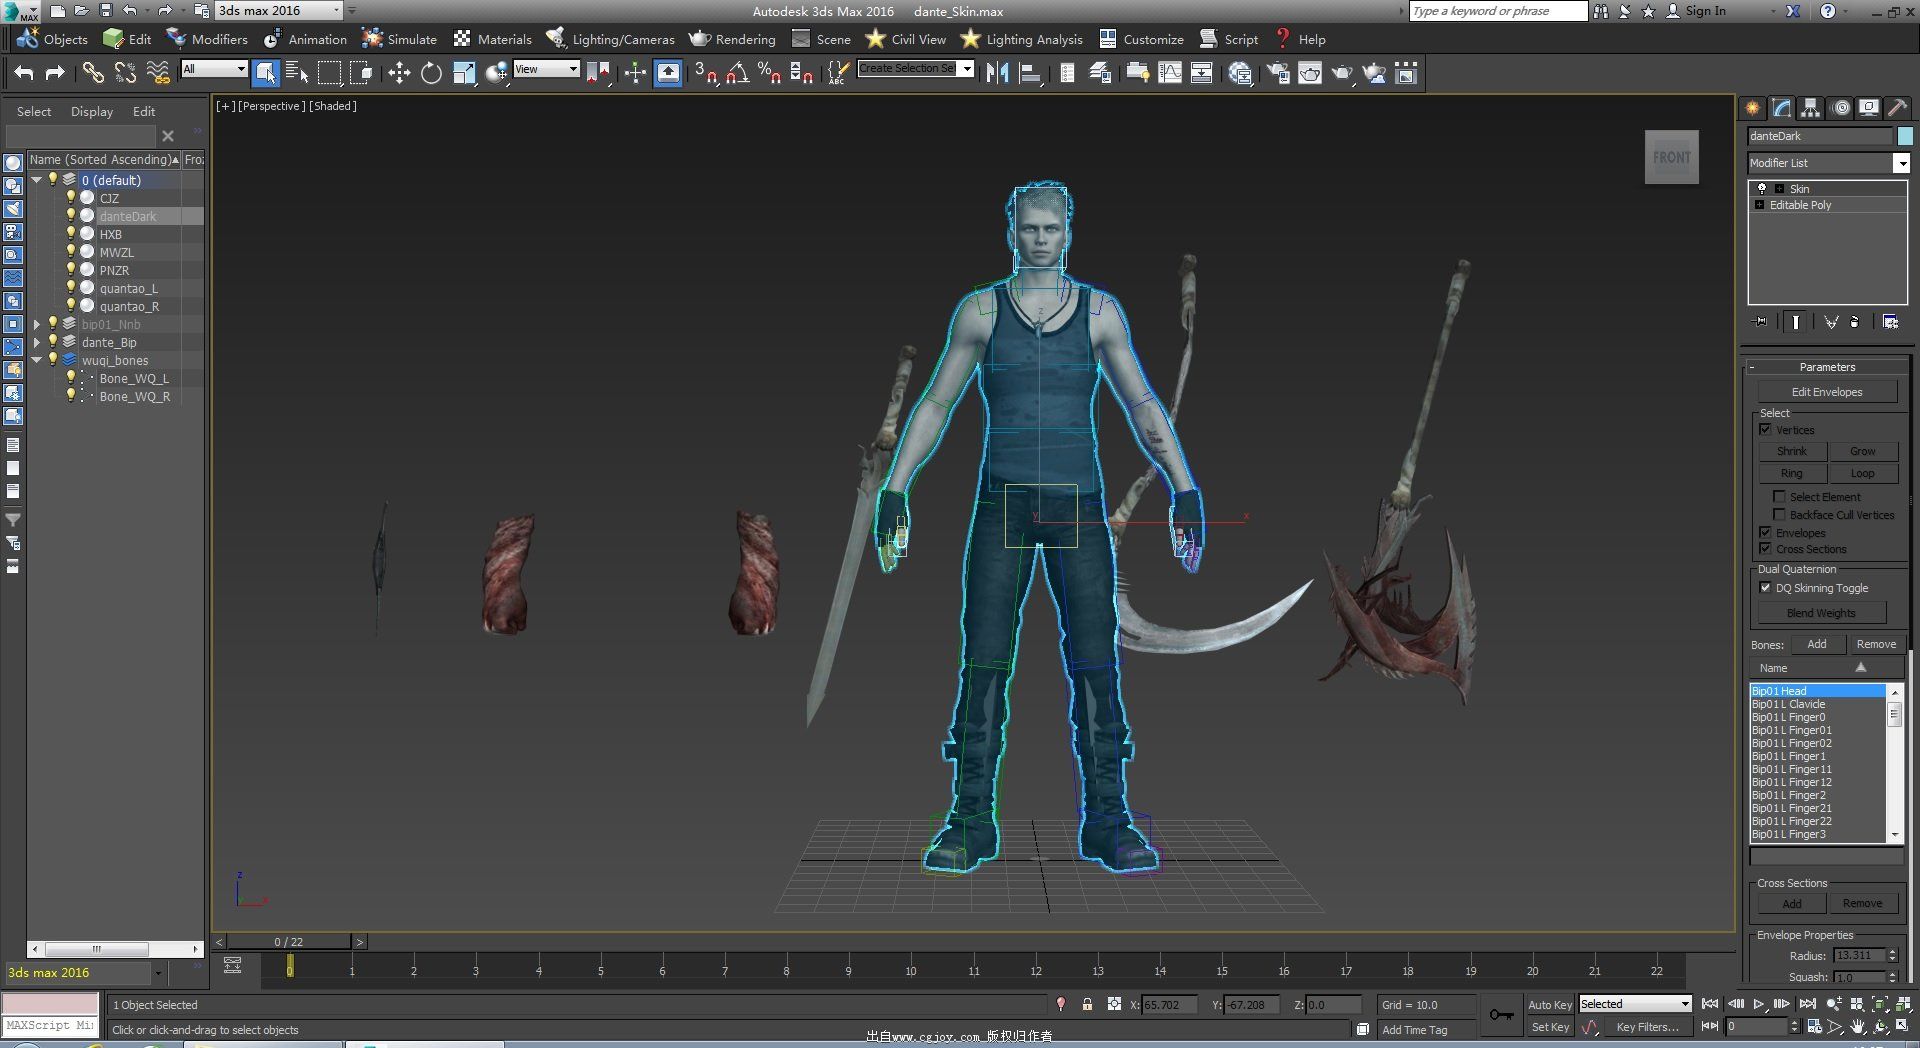Select the Unlink Selection tool

click(x=125, y=73)
